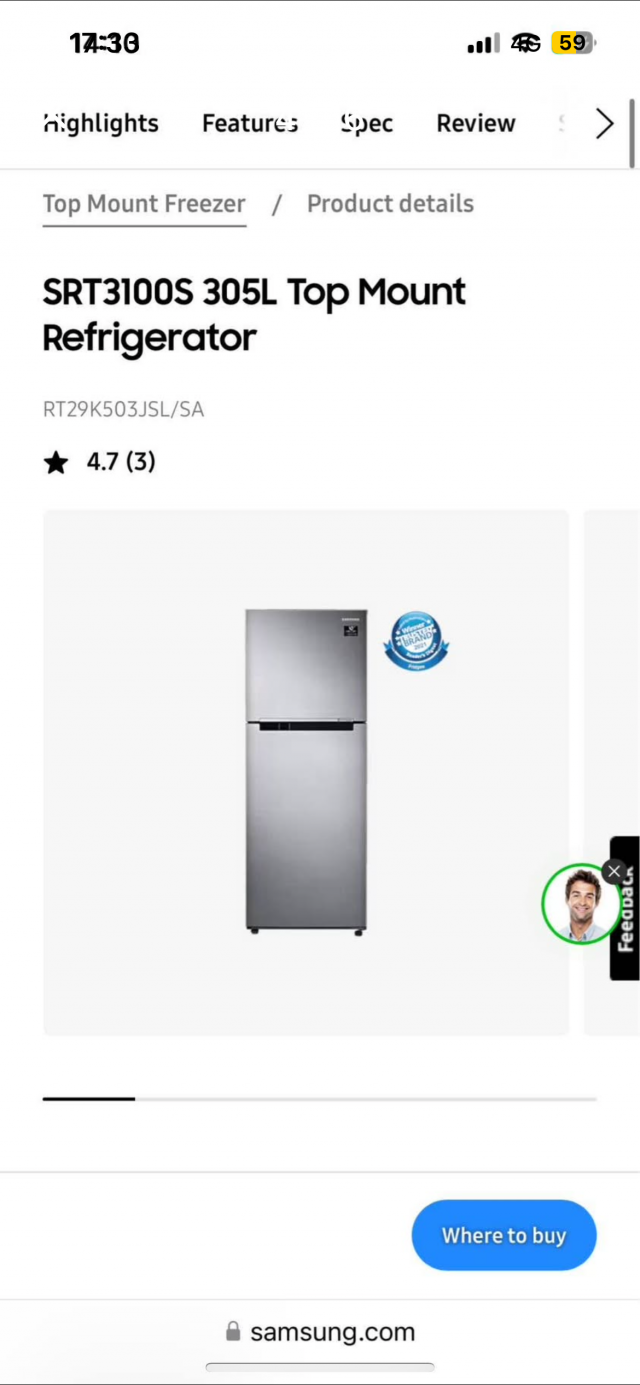Open the 4.7 (3) reviews rating
The width and height of the screenshot is (640, 1385).
(x=121, y=462)
